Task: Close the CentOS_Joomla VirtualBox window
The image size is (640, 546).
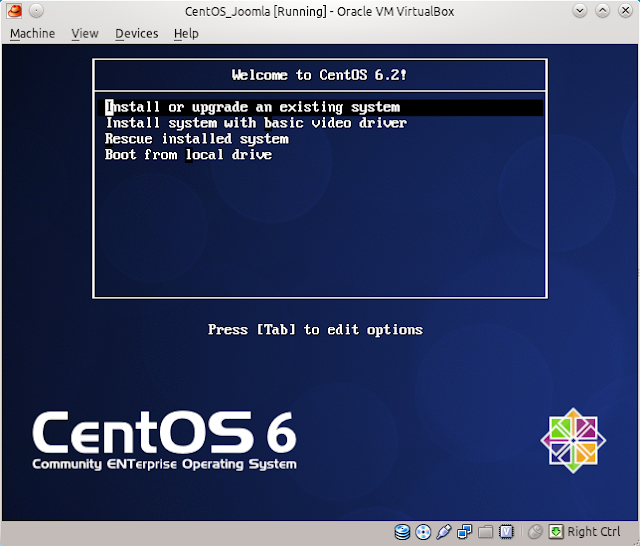Action: pos(625,11)
